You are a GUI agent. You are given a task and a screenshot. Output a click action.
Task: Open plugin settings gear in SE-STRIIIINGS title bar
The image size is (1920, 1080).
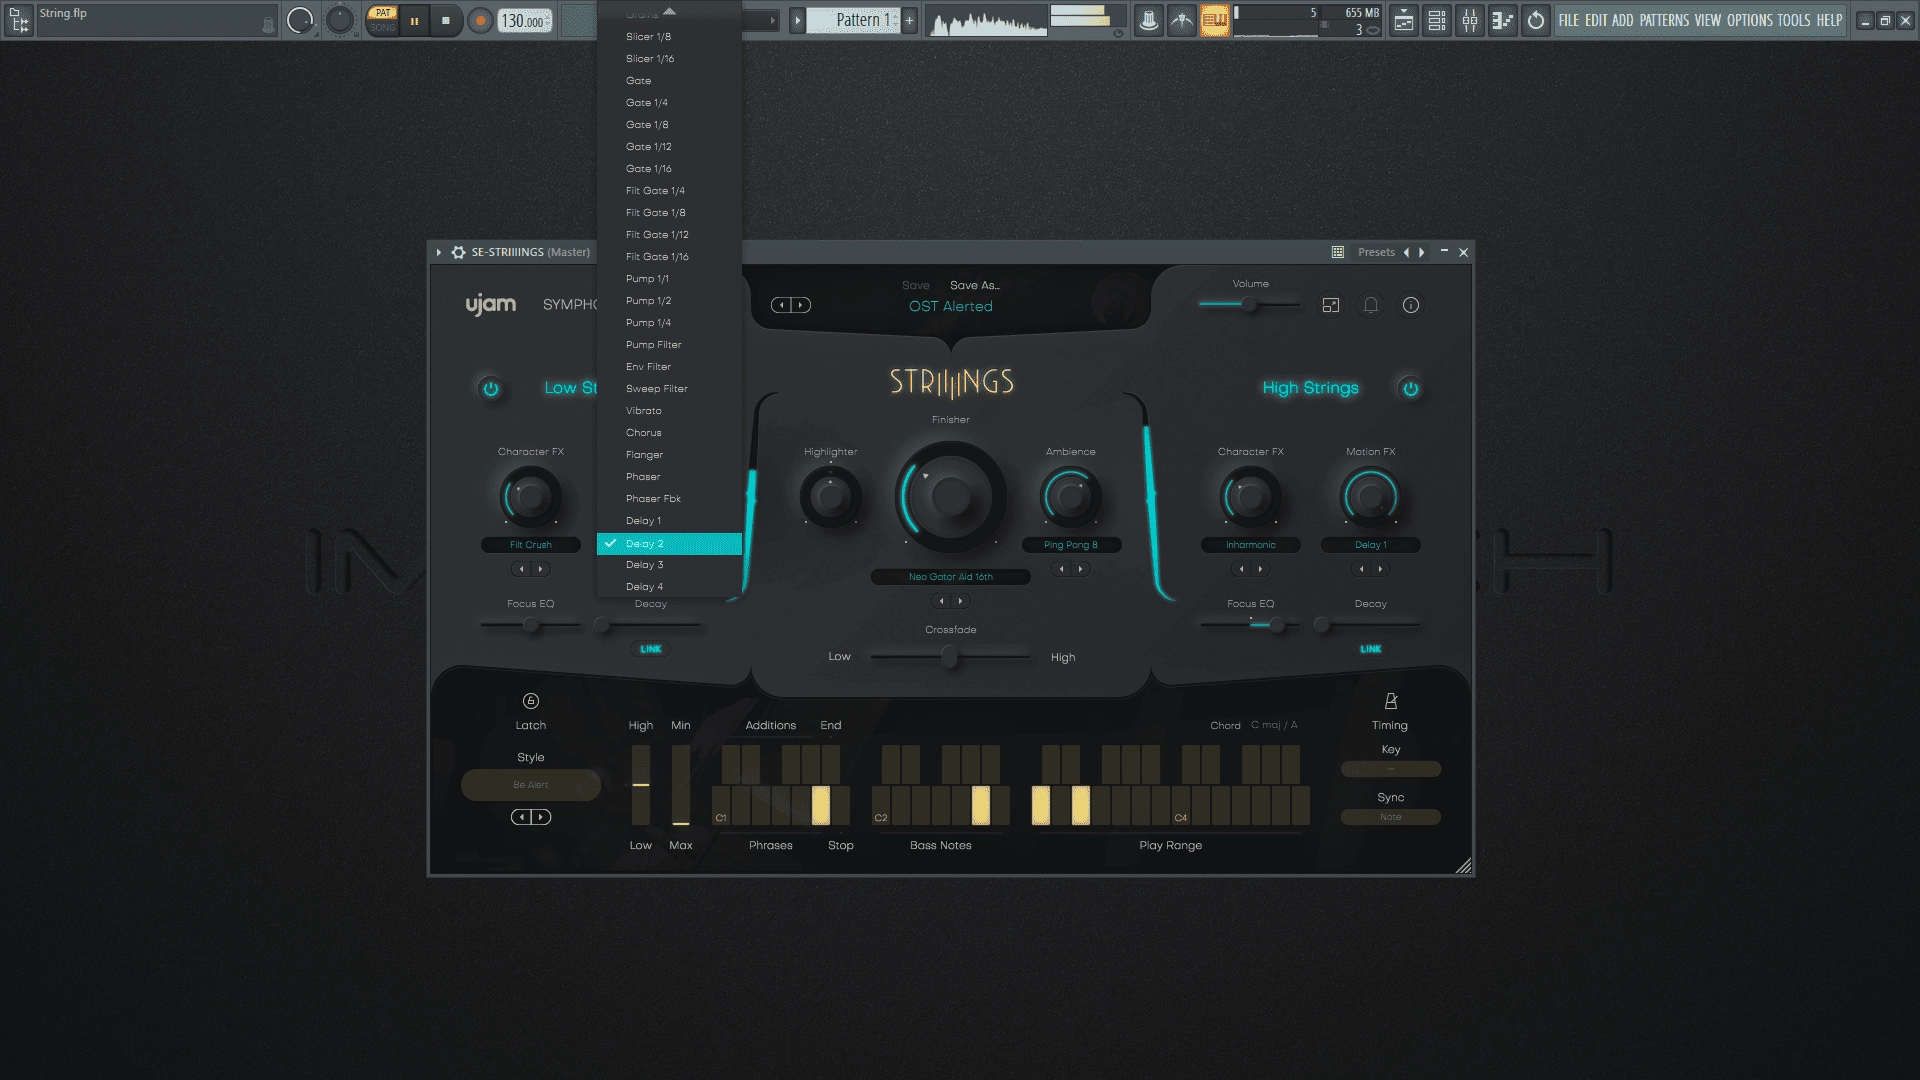[458, 252]
